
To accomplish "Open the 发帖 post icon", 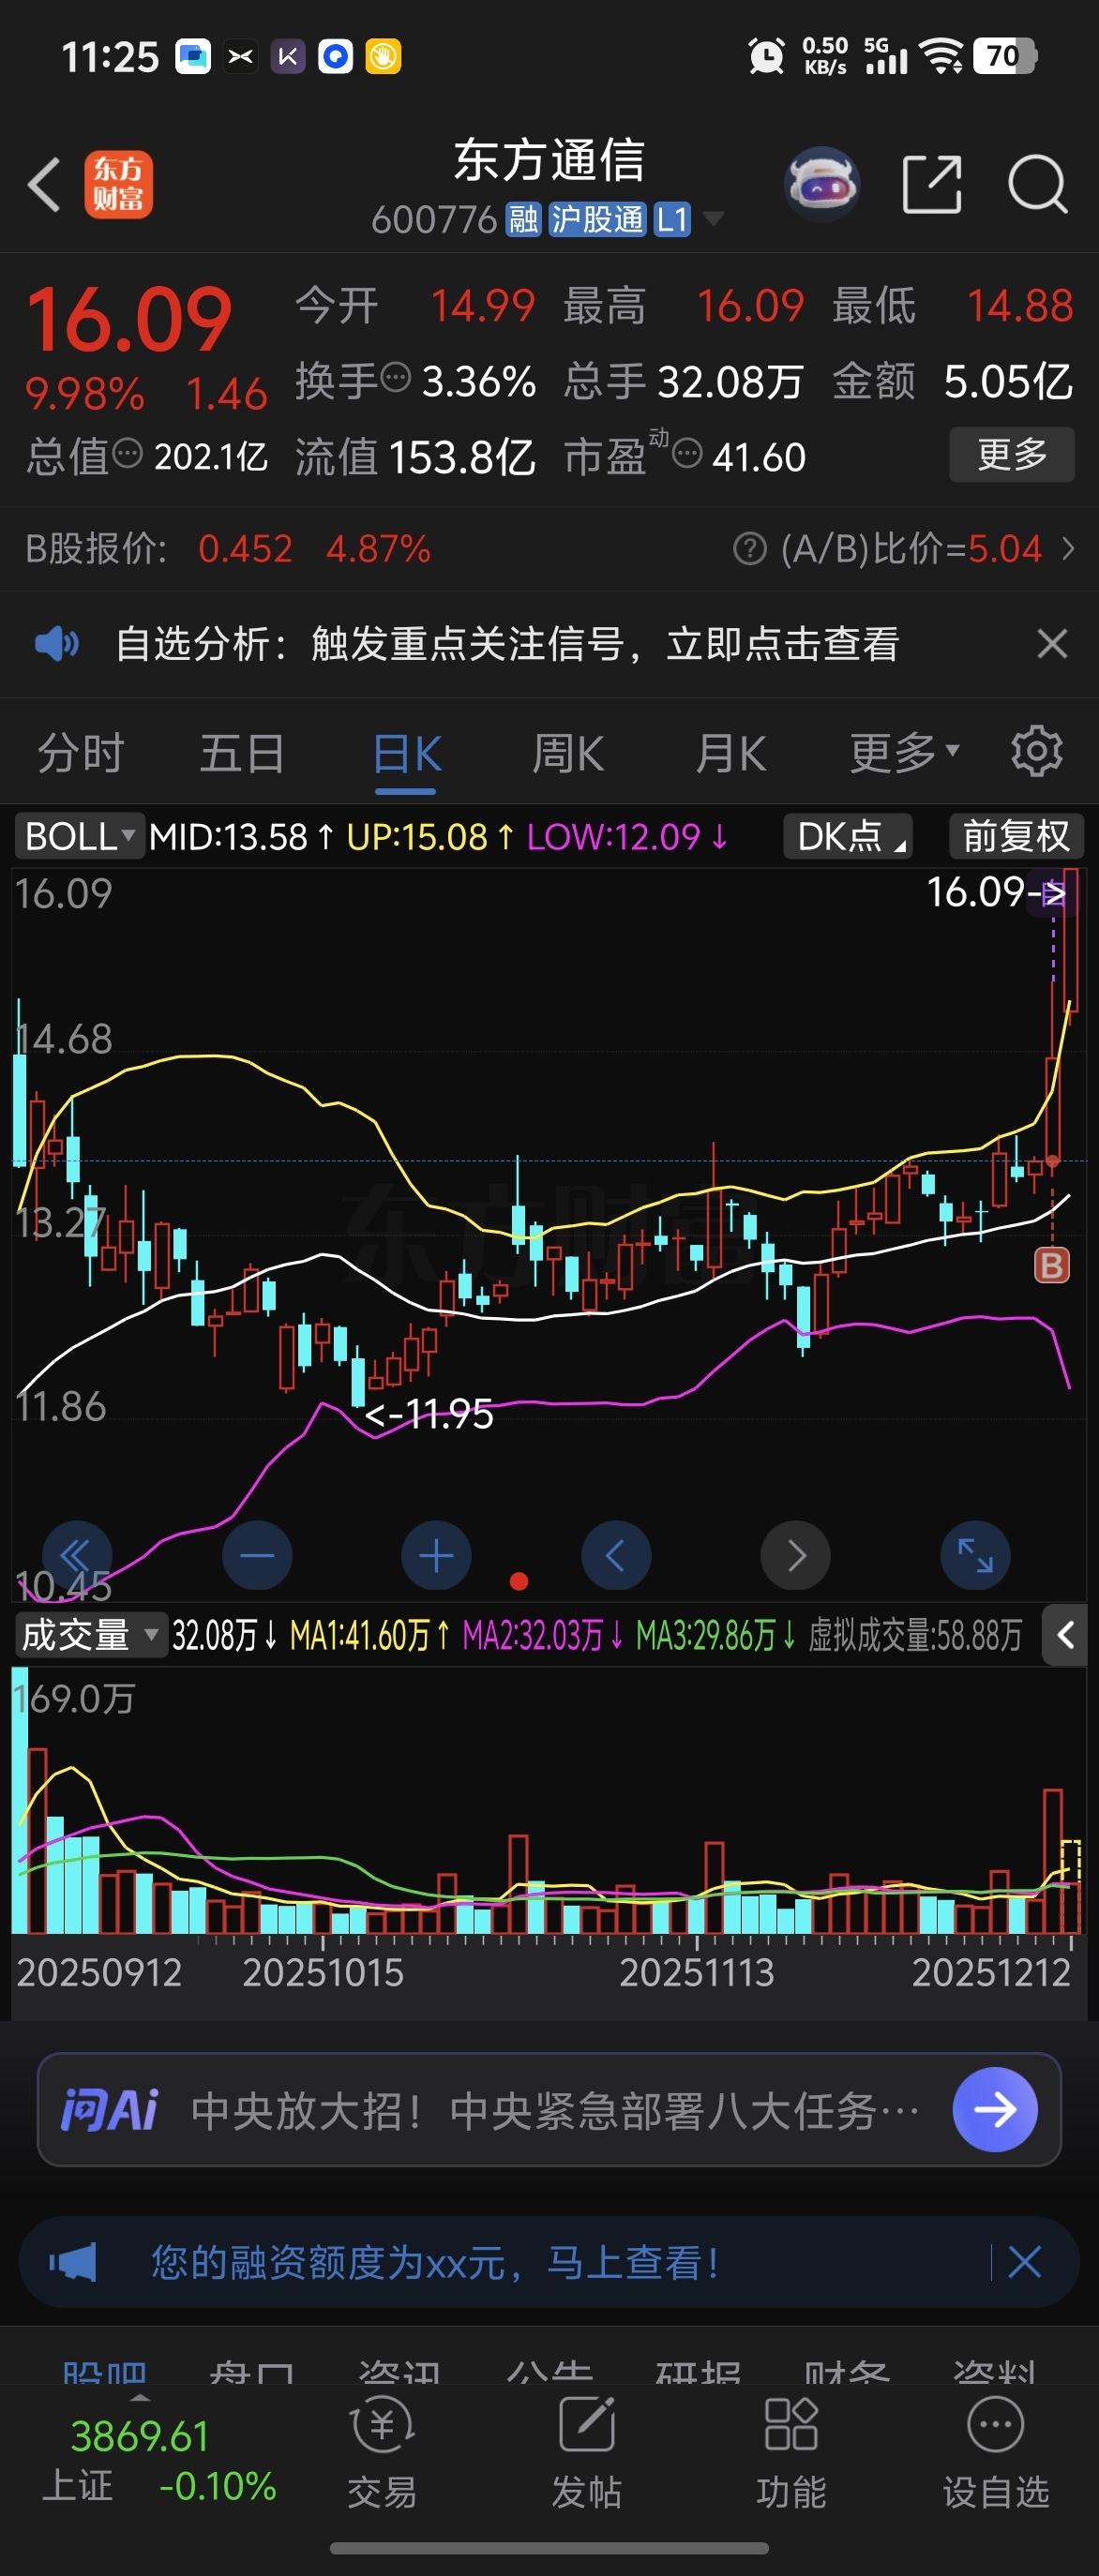I will (587, 2451).
